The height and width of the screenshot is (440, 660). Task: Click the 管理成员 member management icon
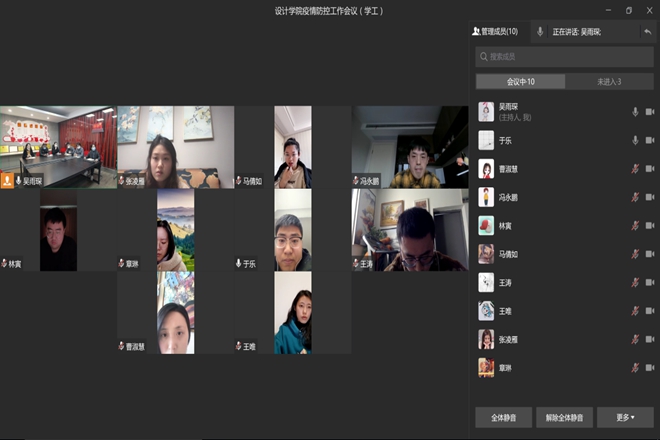coord(476,32)
